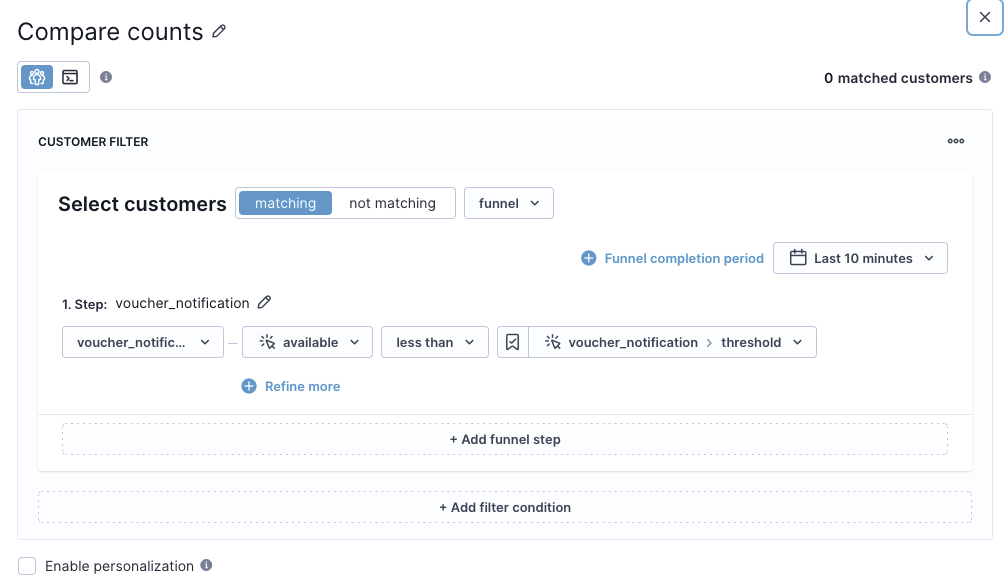Click the 0 matched customers text
The width and height of the screenshot is (1008, 586).
click(898, 78)
